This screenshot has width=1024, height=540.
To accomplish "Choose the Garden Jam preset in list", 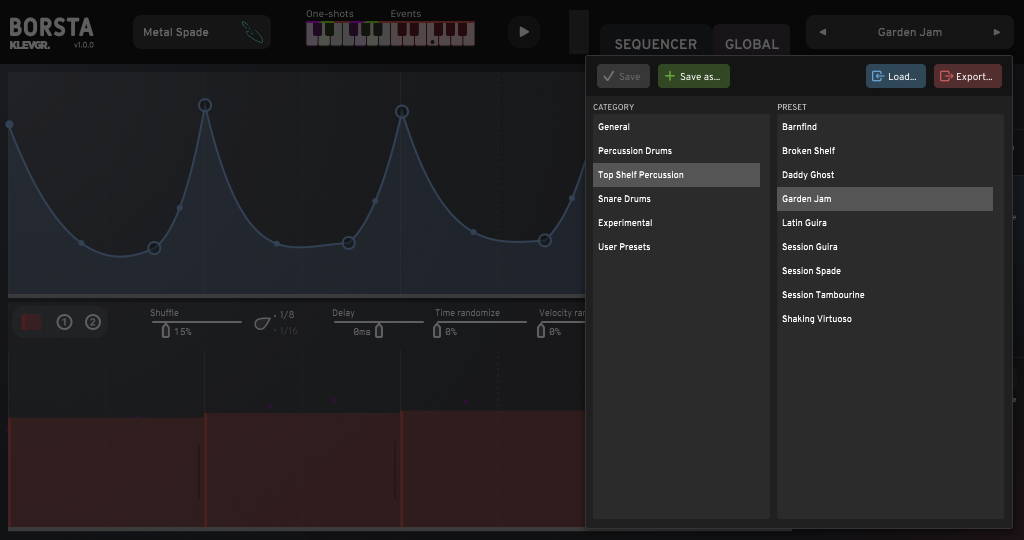I will point(885,199).
